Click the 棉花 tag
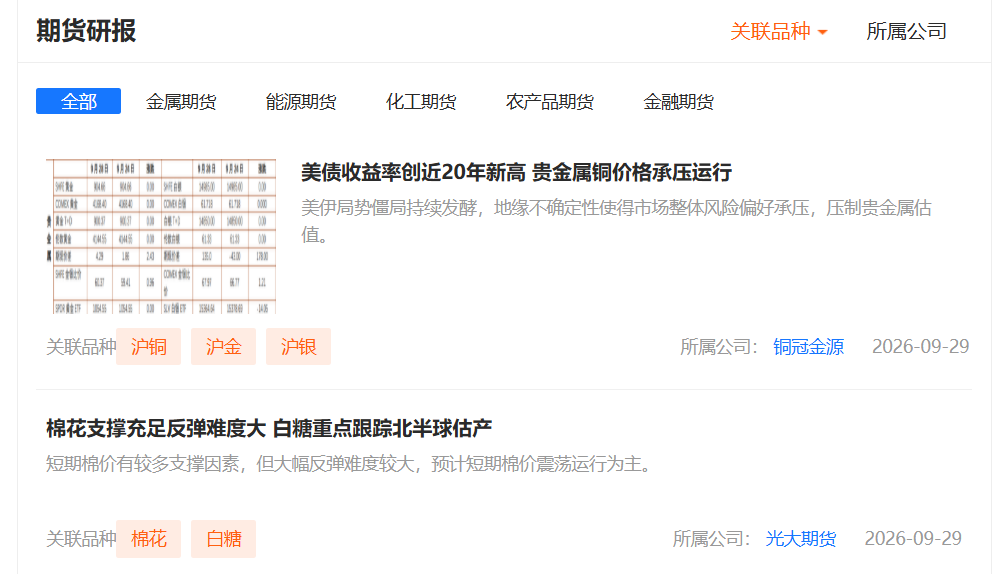Viewport: 994px width, 574px height. tap(148, 539)
